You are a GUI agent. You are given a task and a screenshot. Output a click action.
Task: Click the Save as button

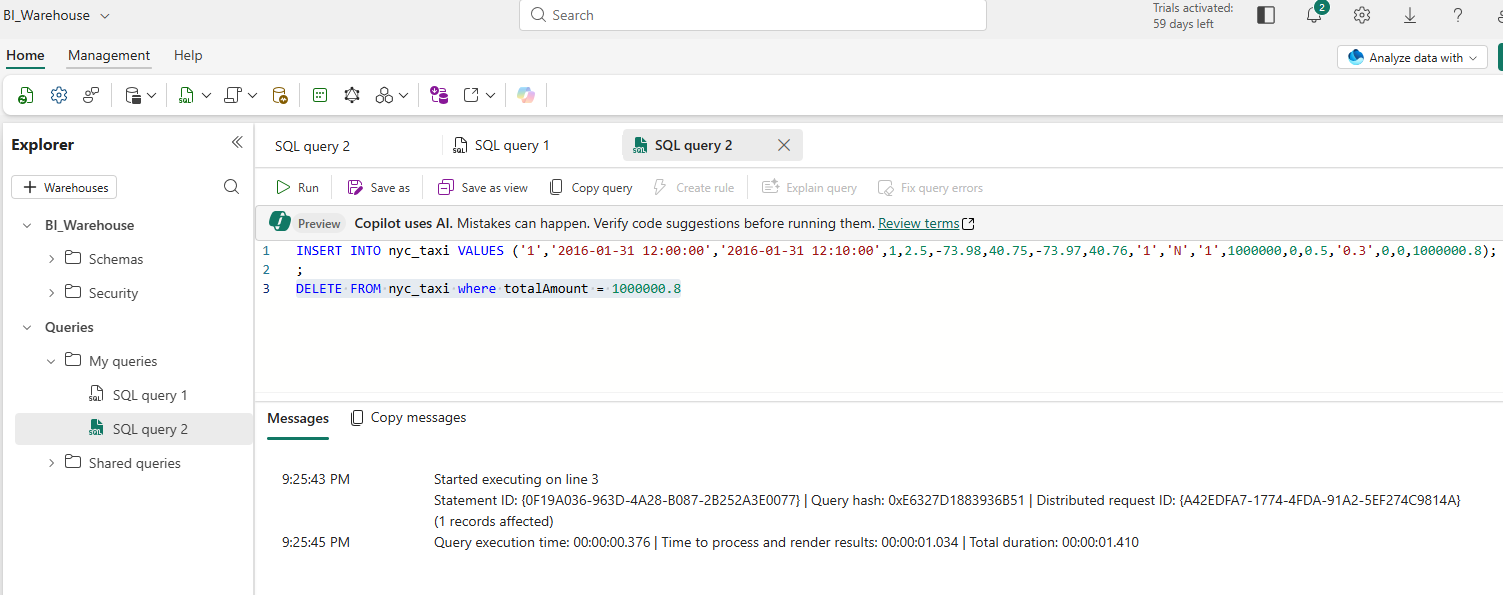coord(378,187)
